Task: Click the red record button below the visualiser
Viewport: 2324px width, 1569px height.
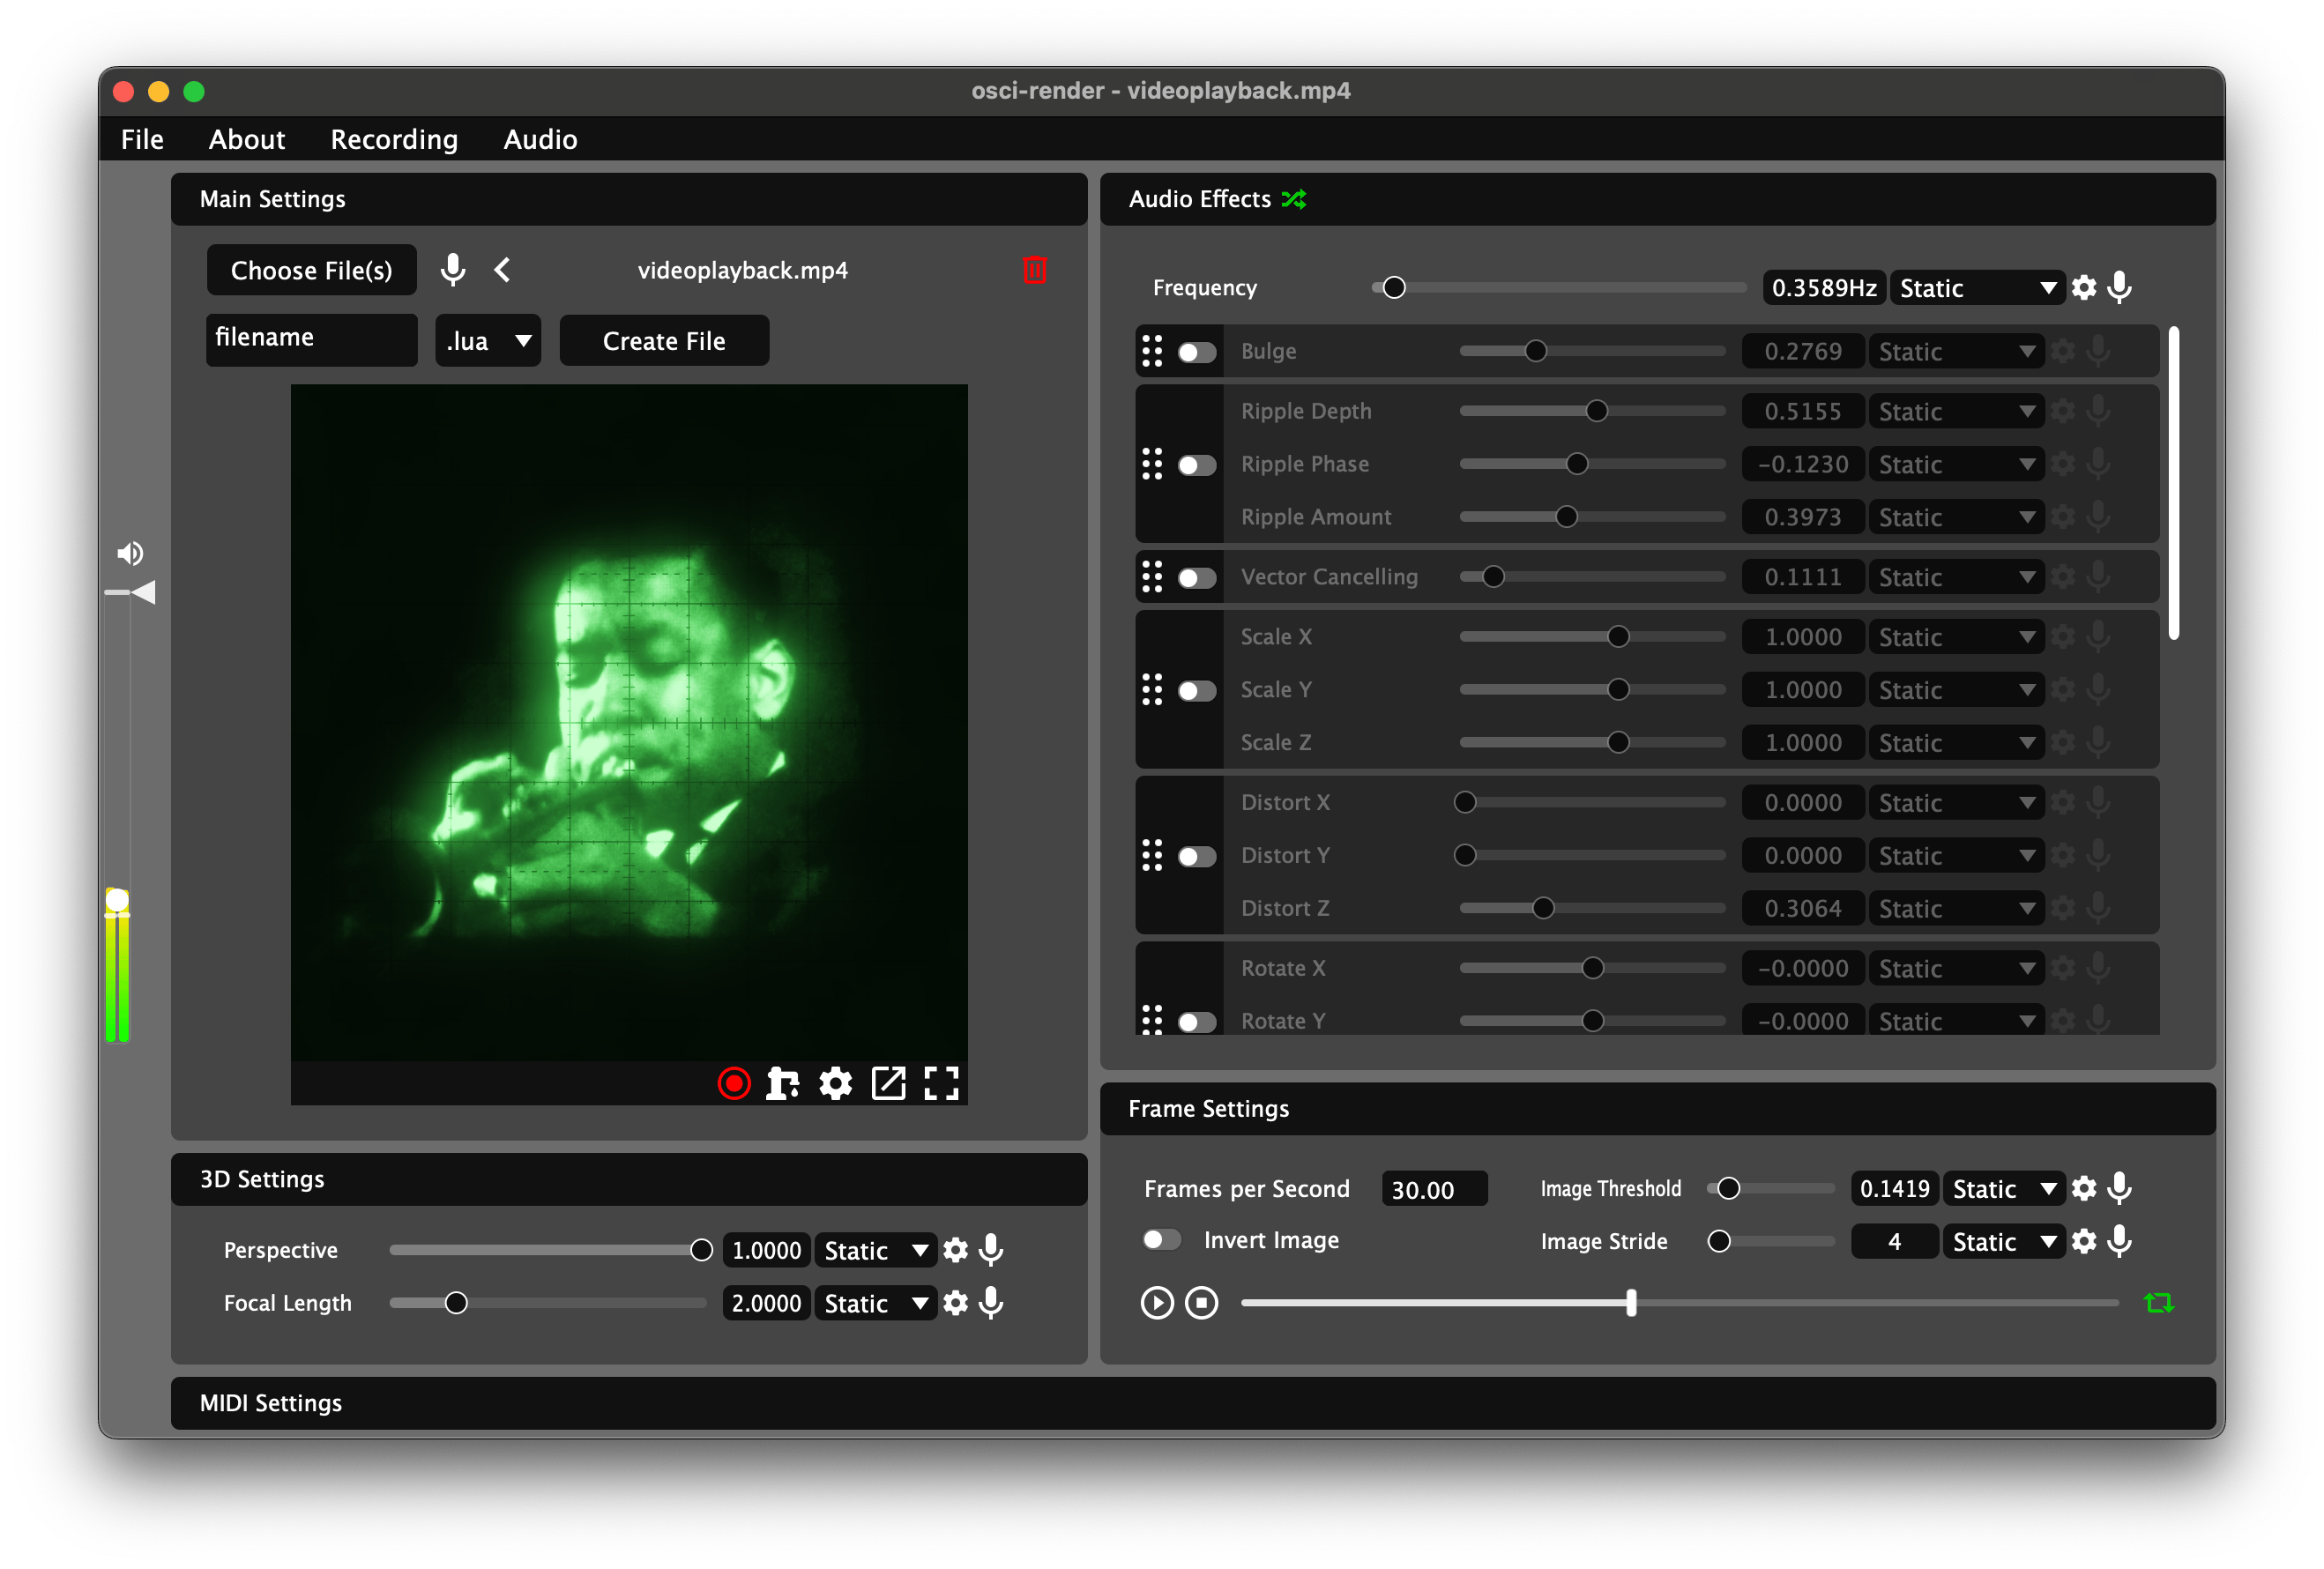Action: coord(734,1083)
